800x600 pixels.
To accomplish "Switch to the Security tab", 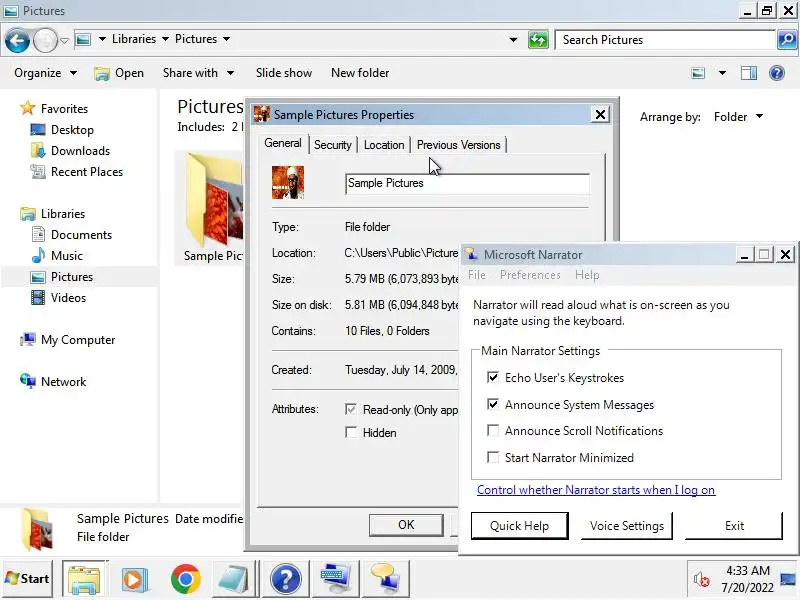I will coord(333,145).
